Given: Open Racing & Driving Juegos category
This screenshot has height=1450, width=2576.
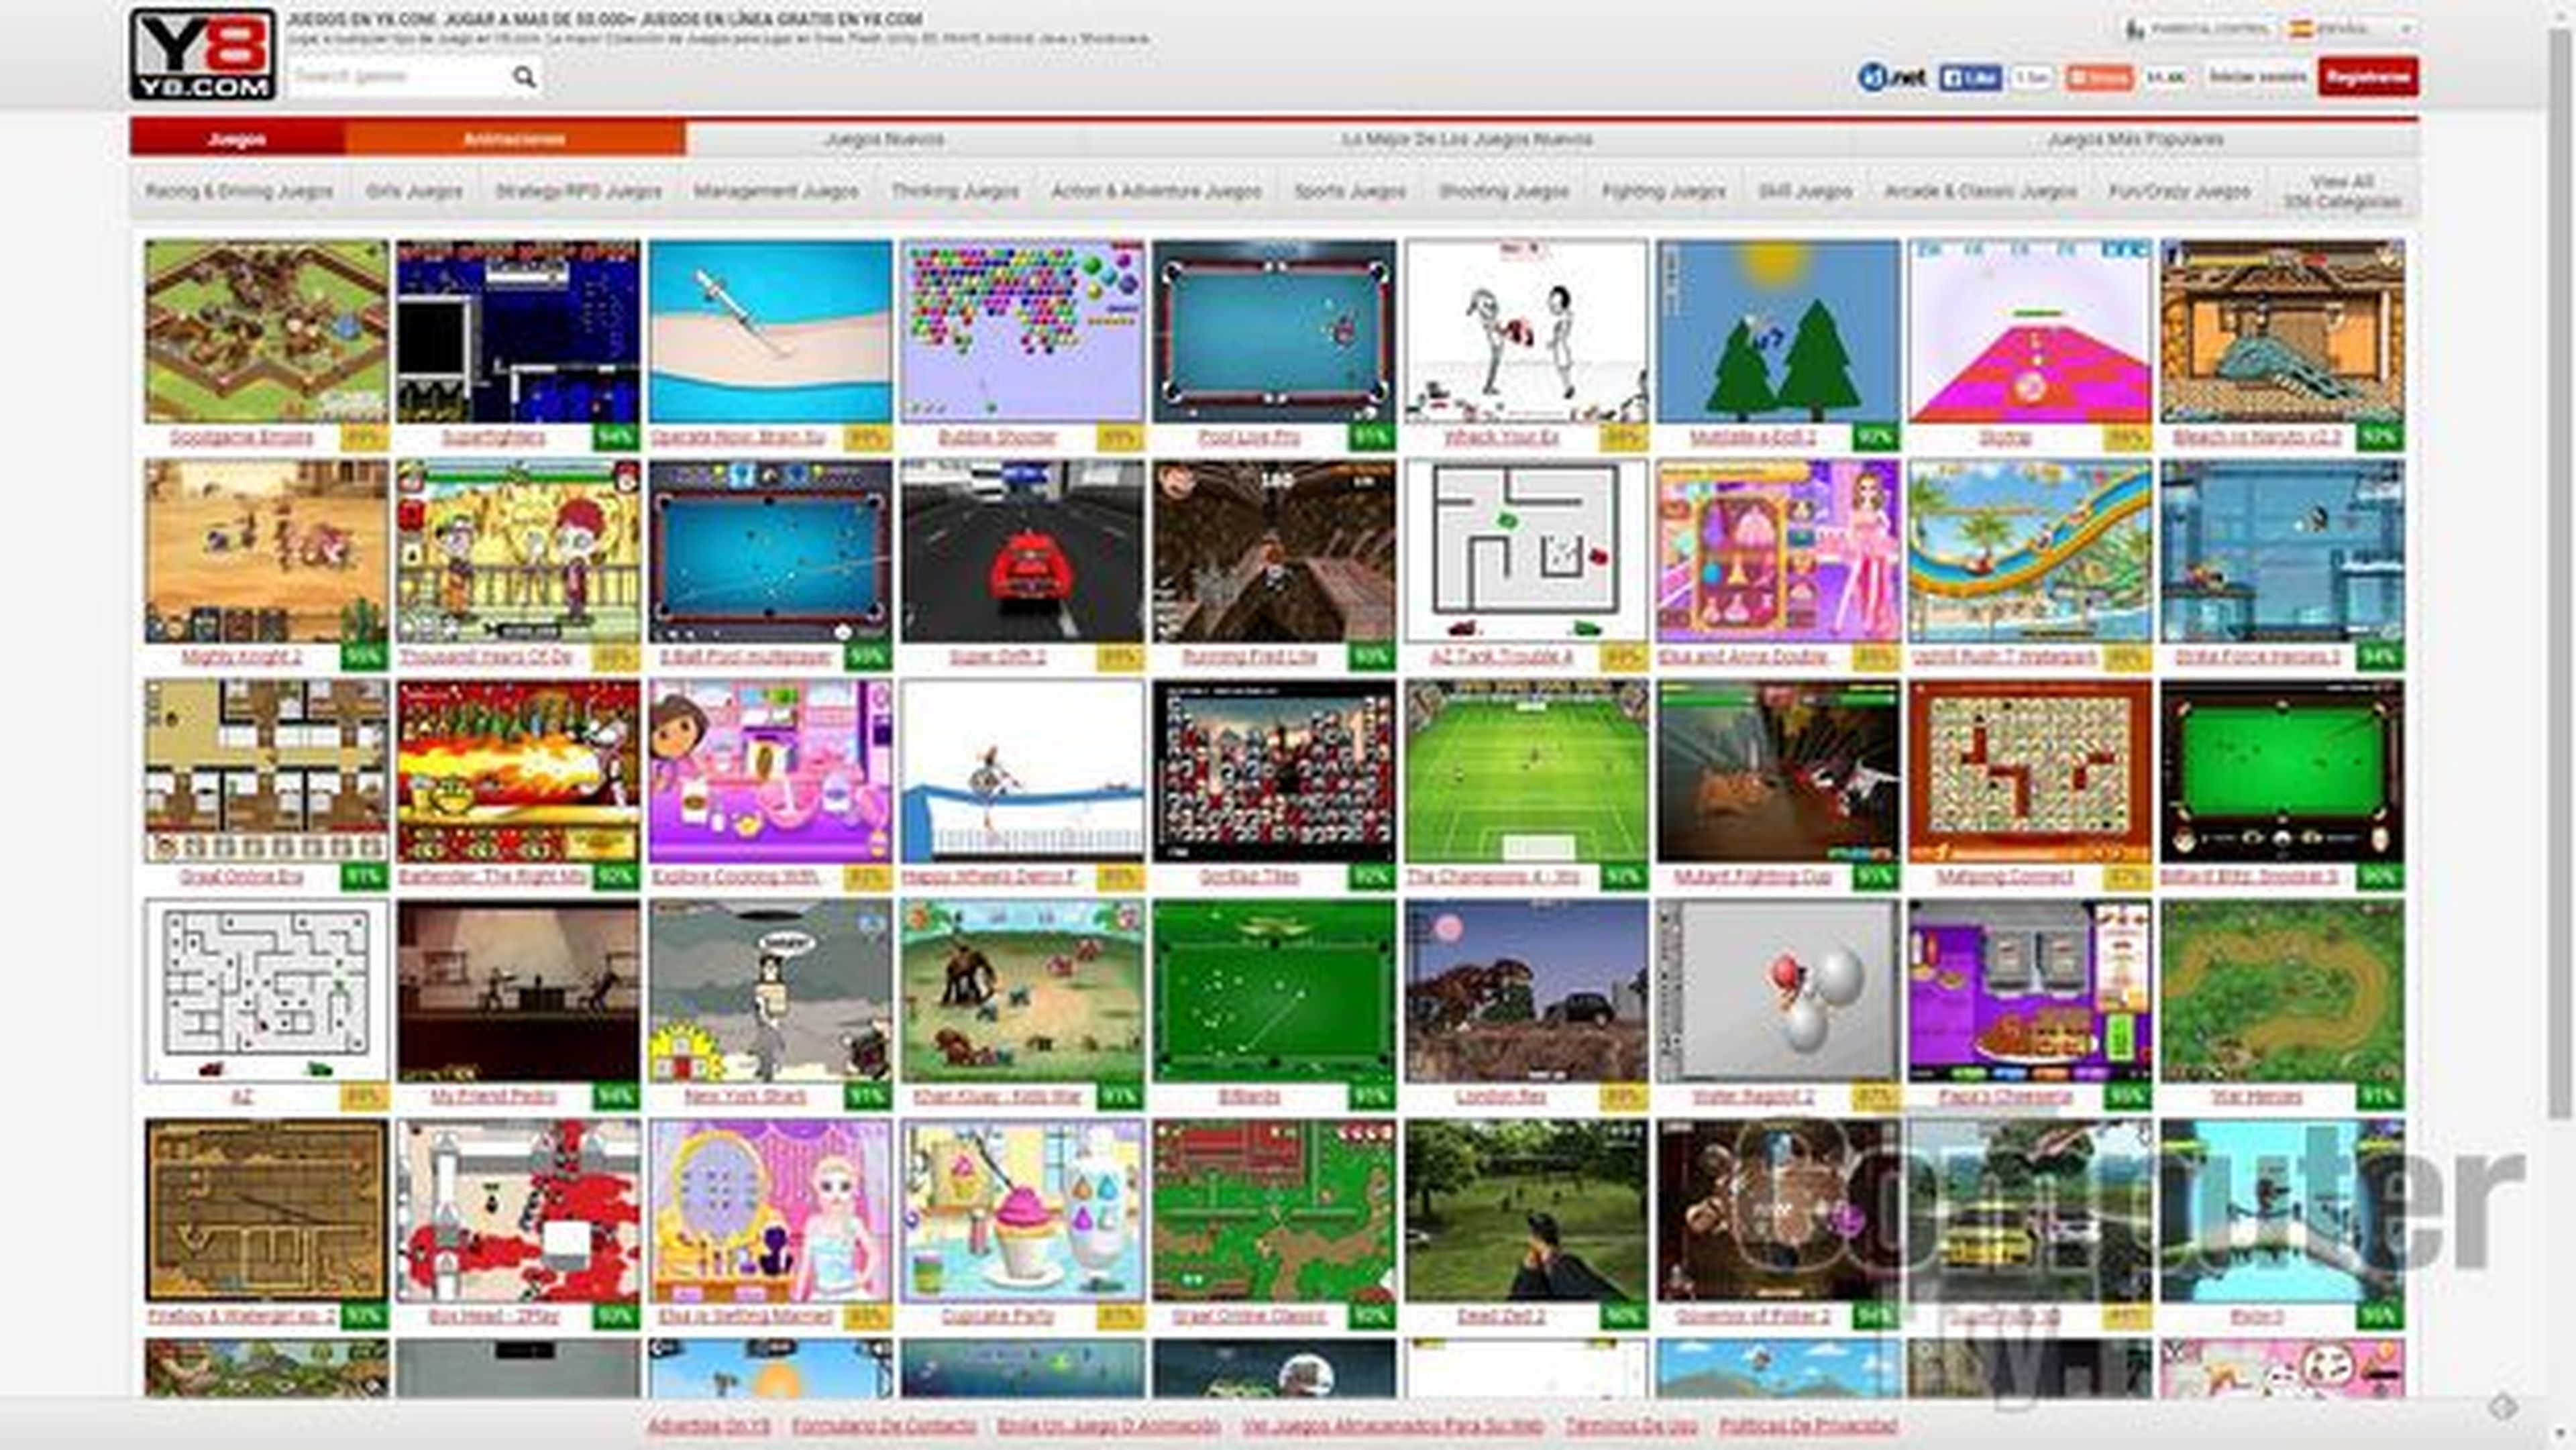Looking at the screenshot, I should 239,191.
